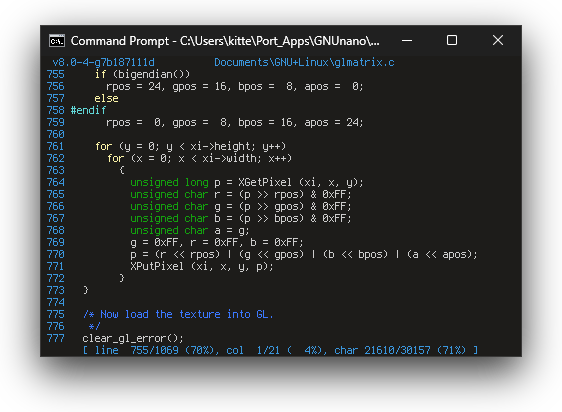
Task: Click empty line number 760
Action: click(x=56, y=134)
